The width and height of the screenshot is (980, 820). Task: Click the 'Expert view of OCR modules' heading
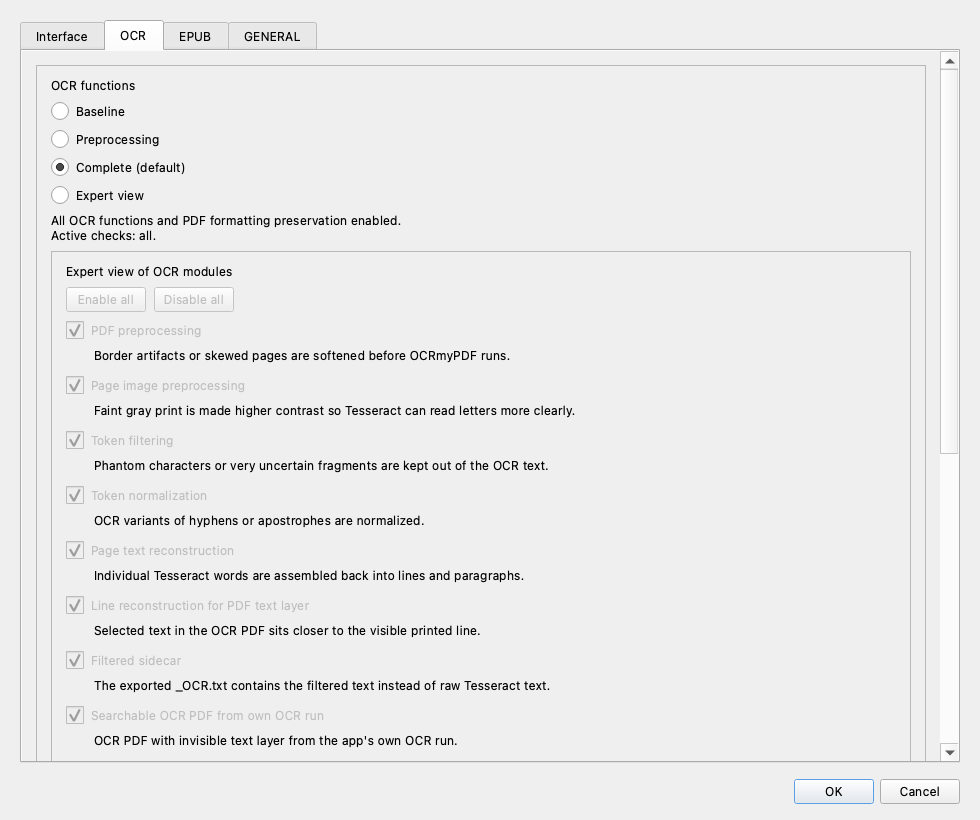[149, 272]
